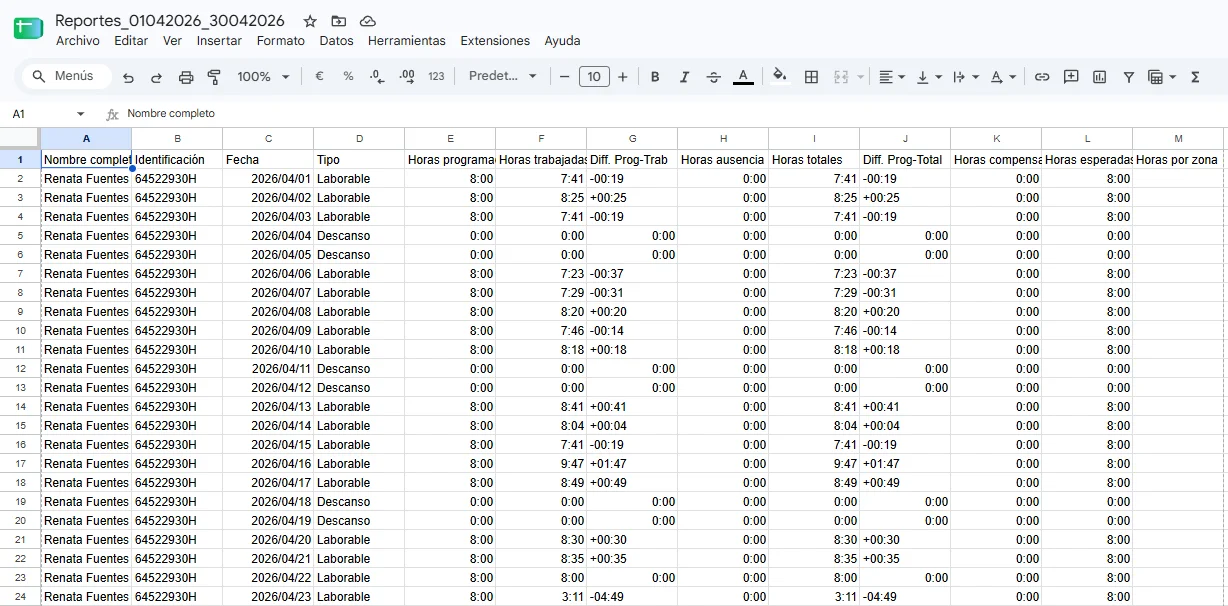Open the functions sigma icon
Viewport: 1228px width, 606px height.
click(1195, 77)
